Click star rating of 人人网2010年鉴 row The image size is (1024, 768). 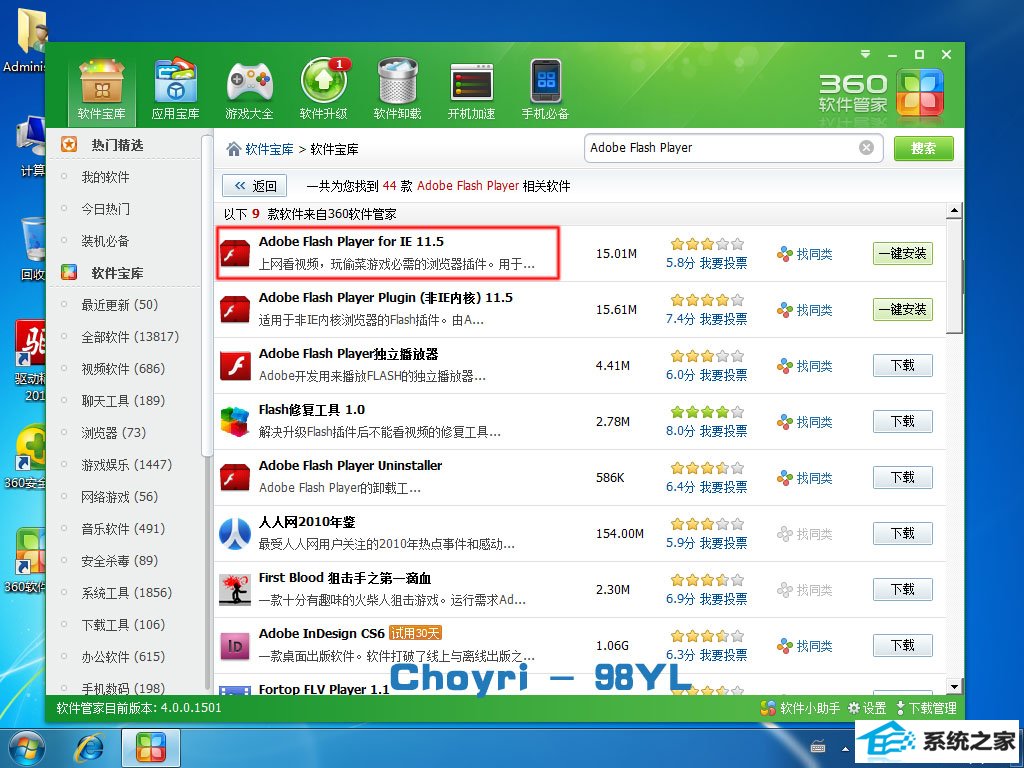coord(707,524)
